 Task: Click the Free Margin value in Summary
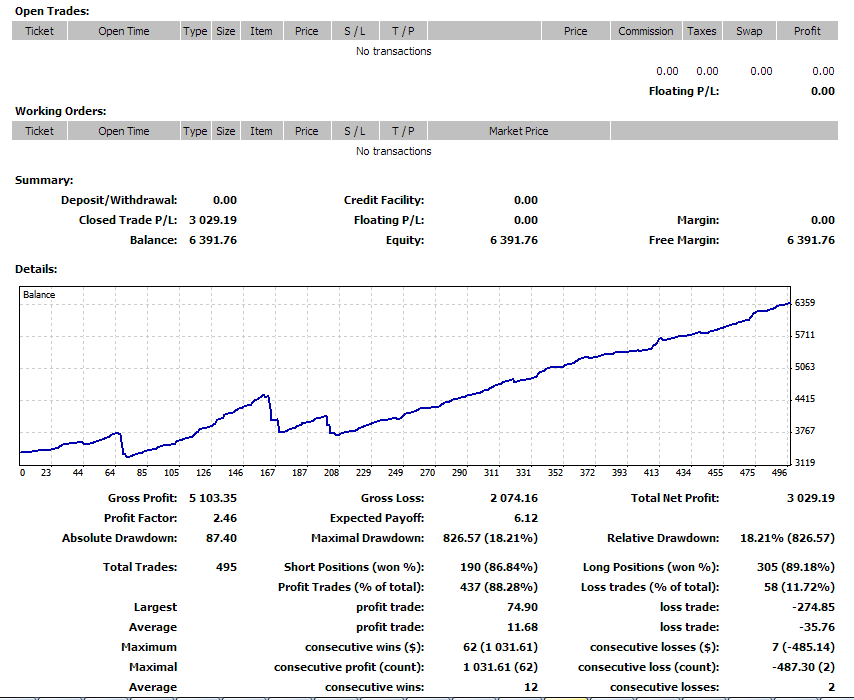point(810,240)
